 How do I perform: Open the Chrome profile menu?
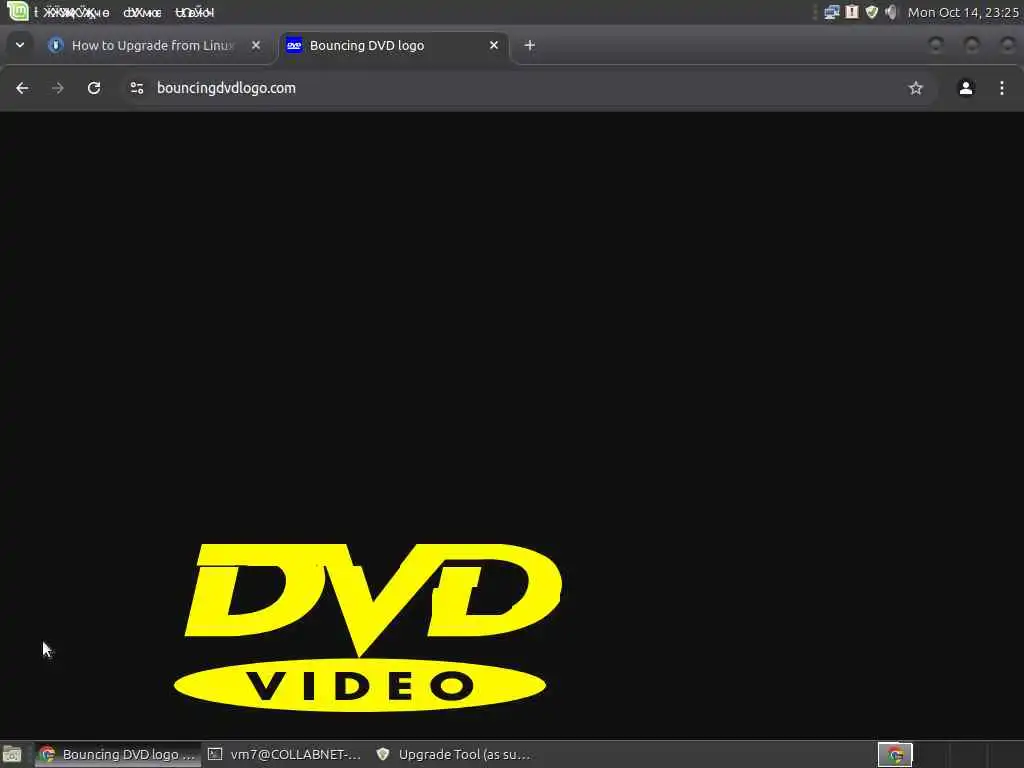click(966, 88)
